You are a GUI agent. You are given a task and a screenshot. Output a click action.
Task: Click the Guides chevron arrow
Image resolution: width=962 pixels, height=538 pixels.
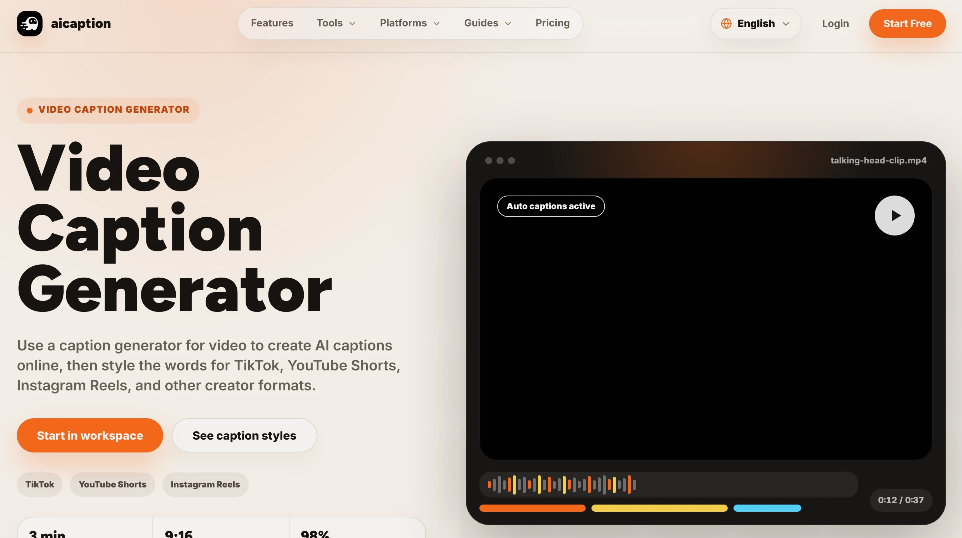[508, 24]
